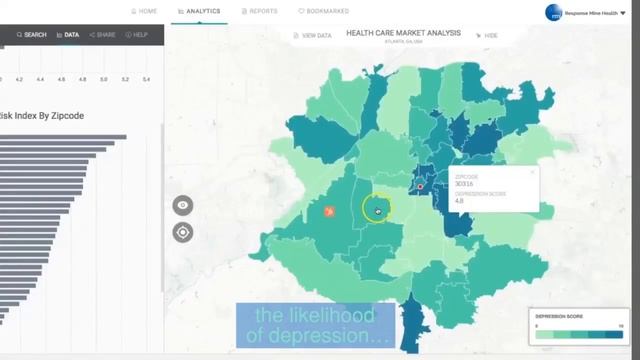Select the darkest blue legend swatch
The width and height of the screenshot is (640, 360).
pos(614,335)
